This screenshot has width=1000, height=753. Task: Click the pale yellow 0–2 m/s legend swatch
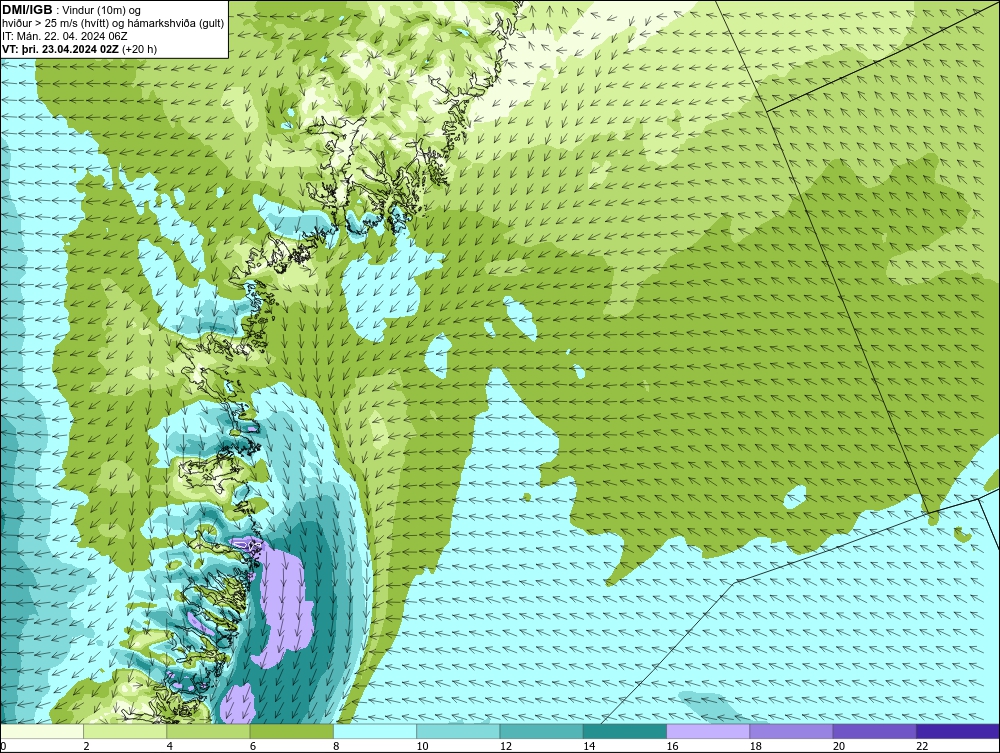41,731
